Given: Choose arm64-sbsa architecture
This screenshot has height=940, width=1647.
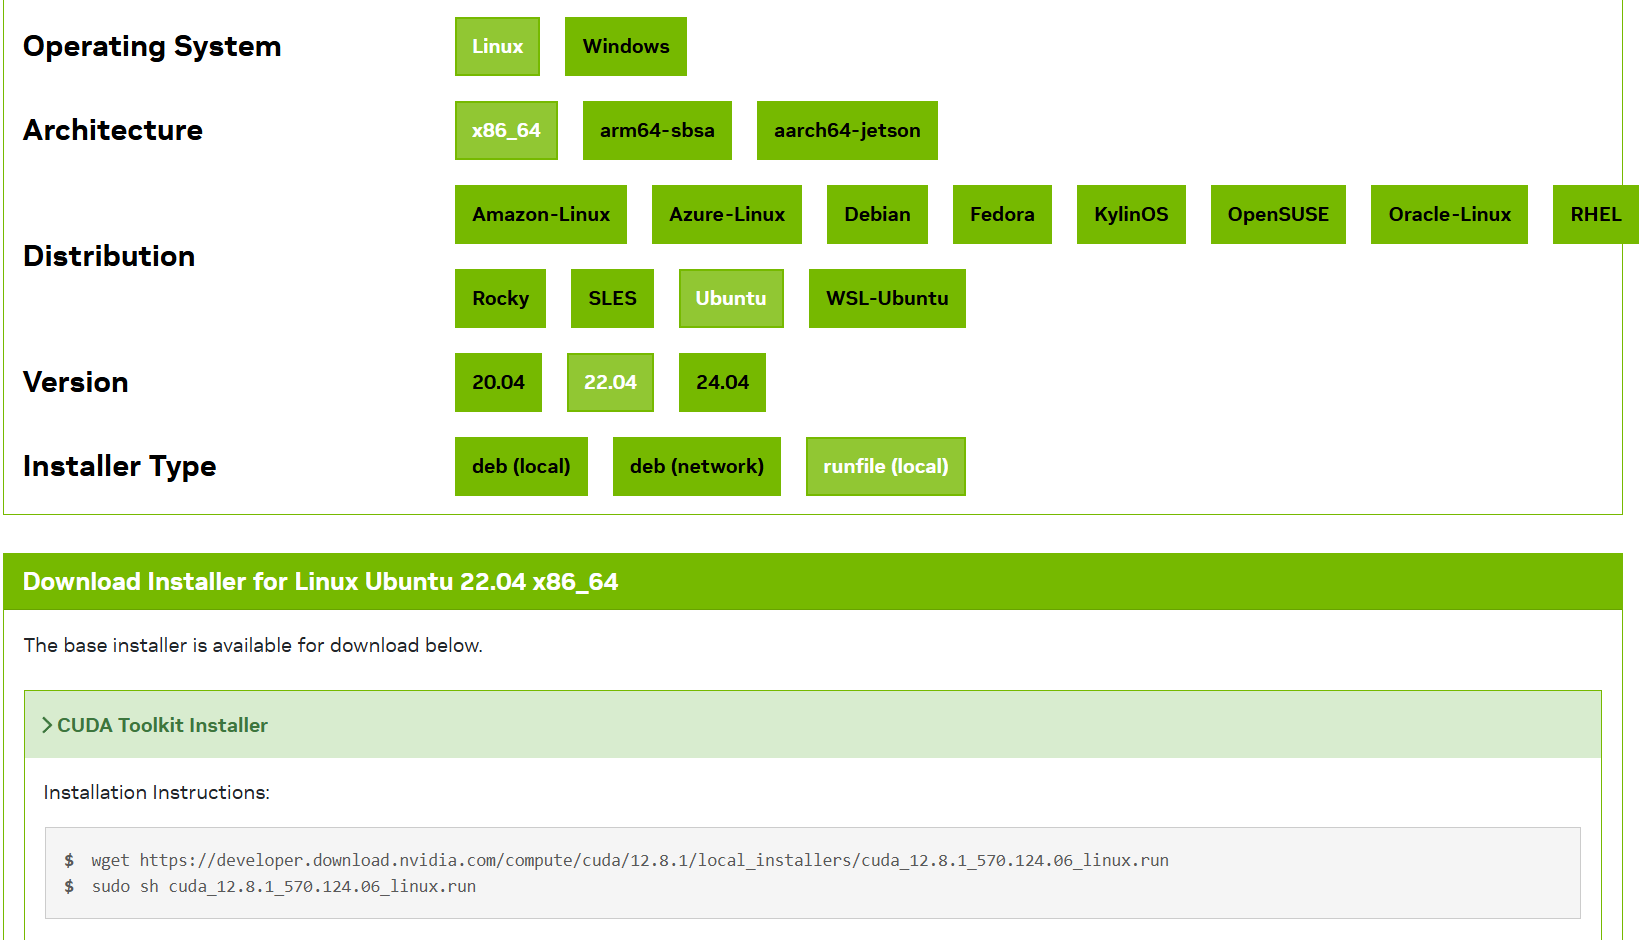Looking at the screenshot, I should pyautogui.click(x=657, y=130).
